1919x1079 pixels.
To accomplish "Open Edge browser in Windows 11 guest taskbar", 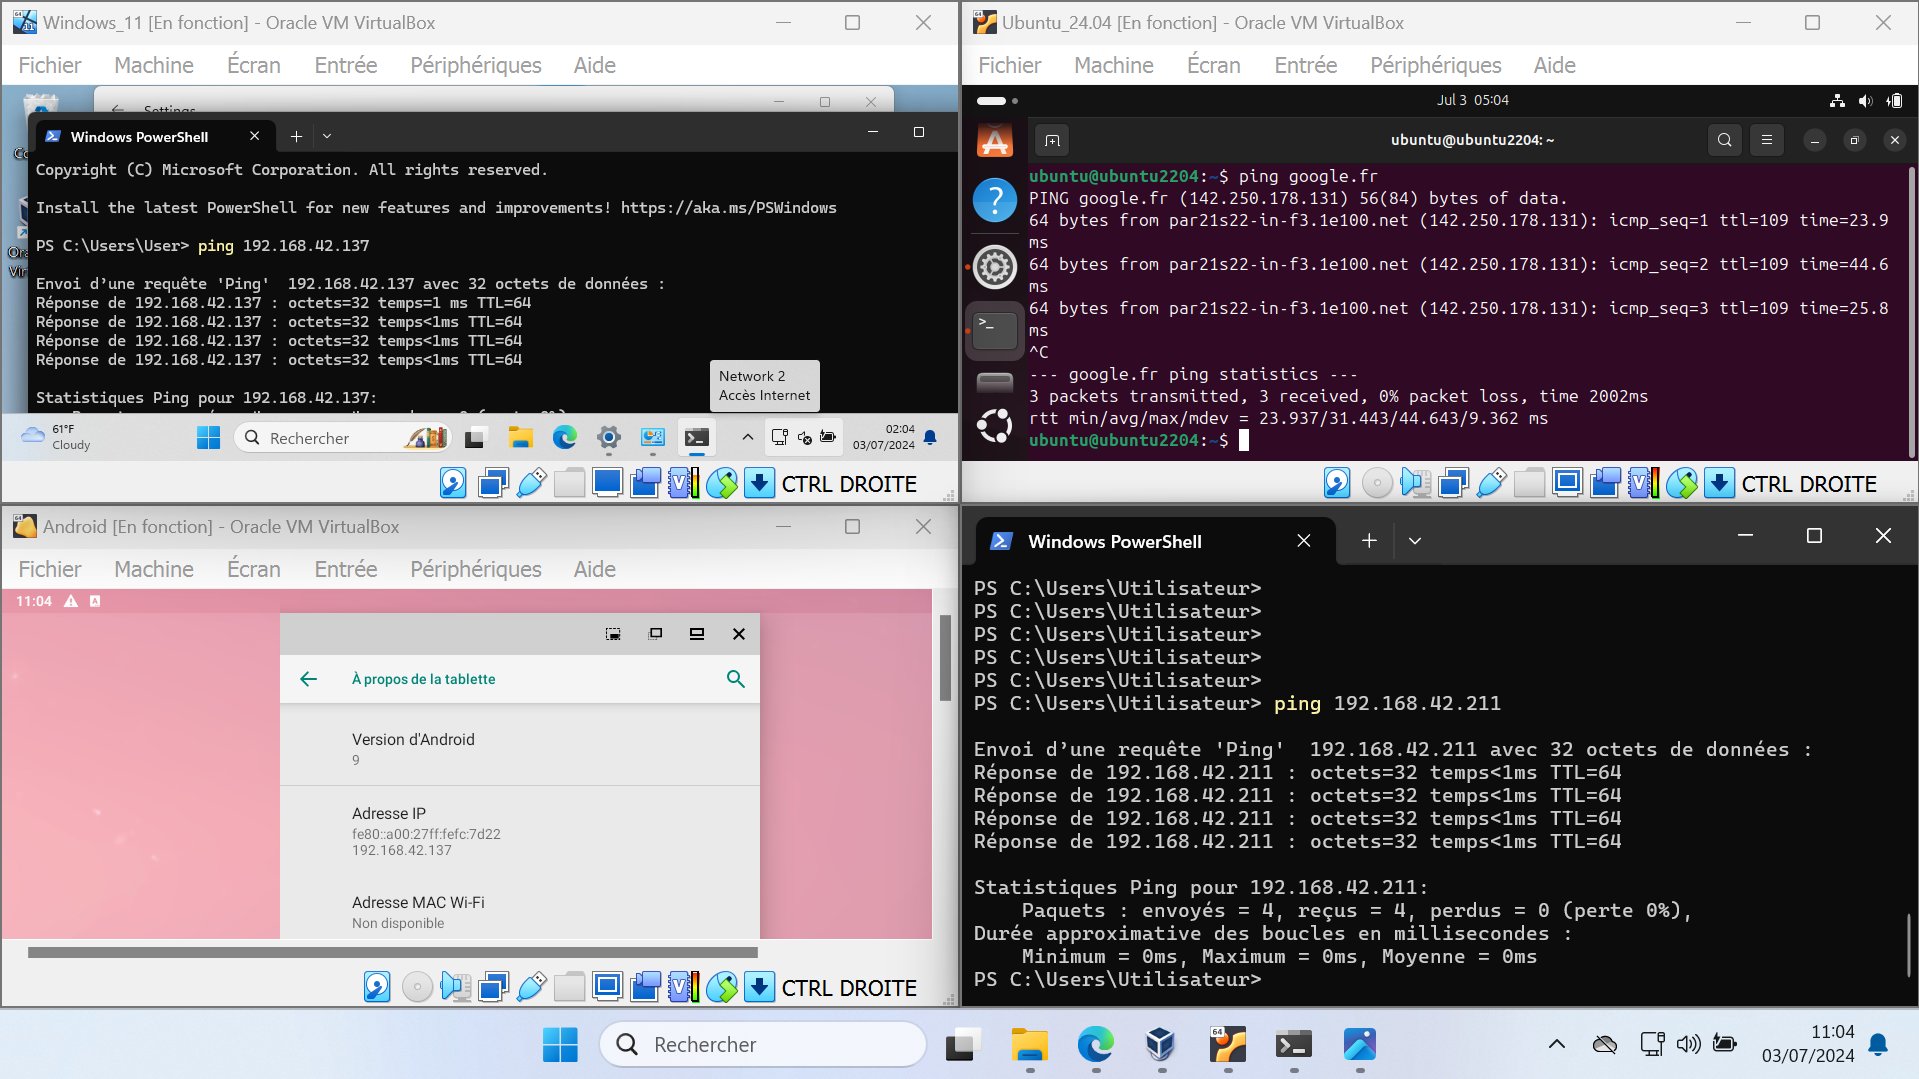I will [565, 437].
